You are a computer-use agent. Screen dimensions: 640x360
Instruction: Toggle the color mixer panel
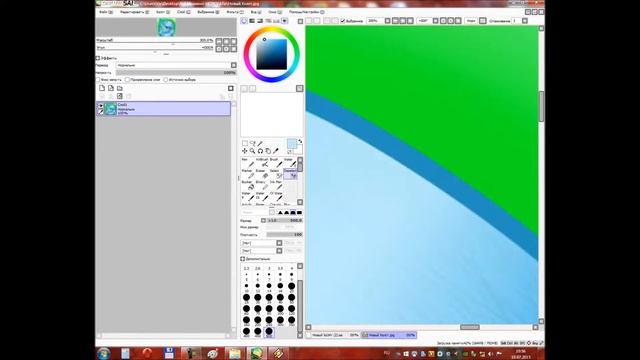tap(268, 20)
